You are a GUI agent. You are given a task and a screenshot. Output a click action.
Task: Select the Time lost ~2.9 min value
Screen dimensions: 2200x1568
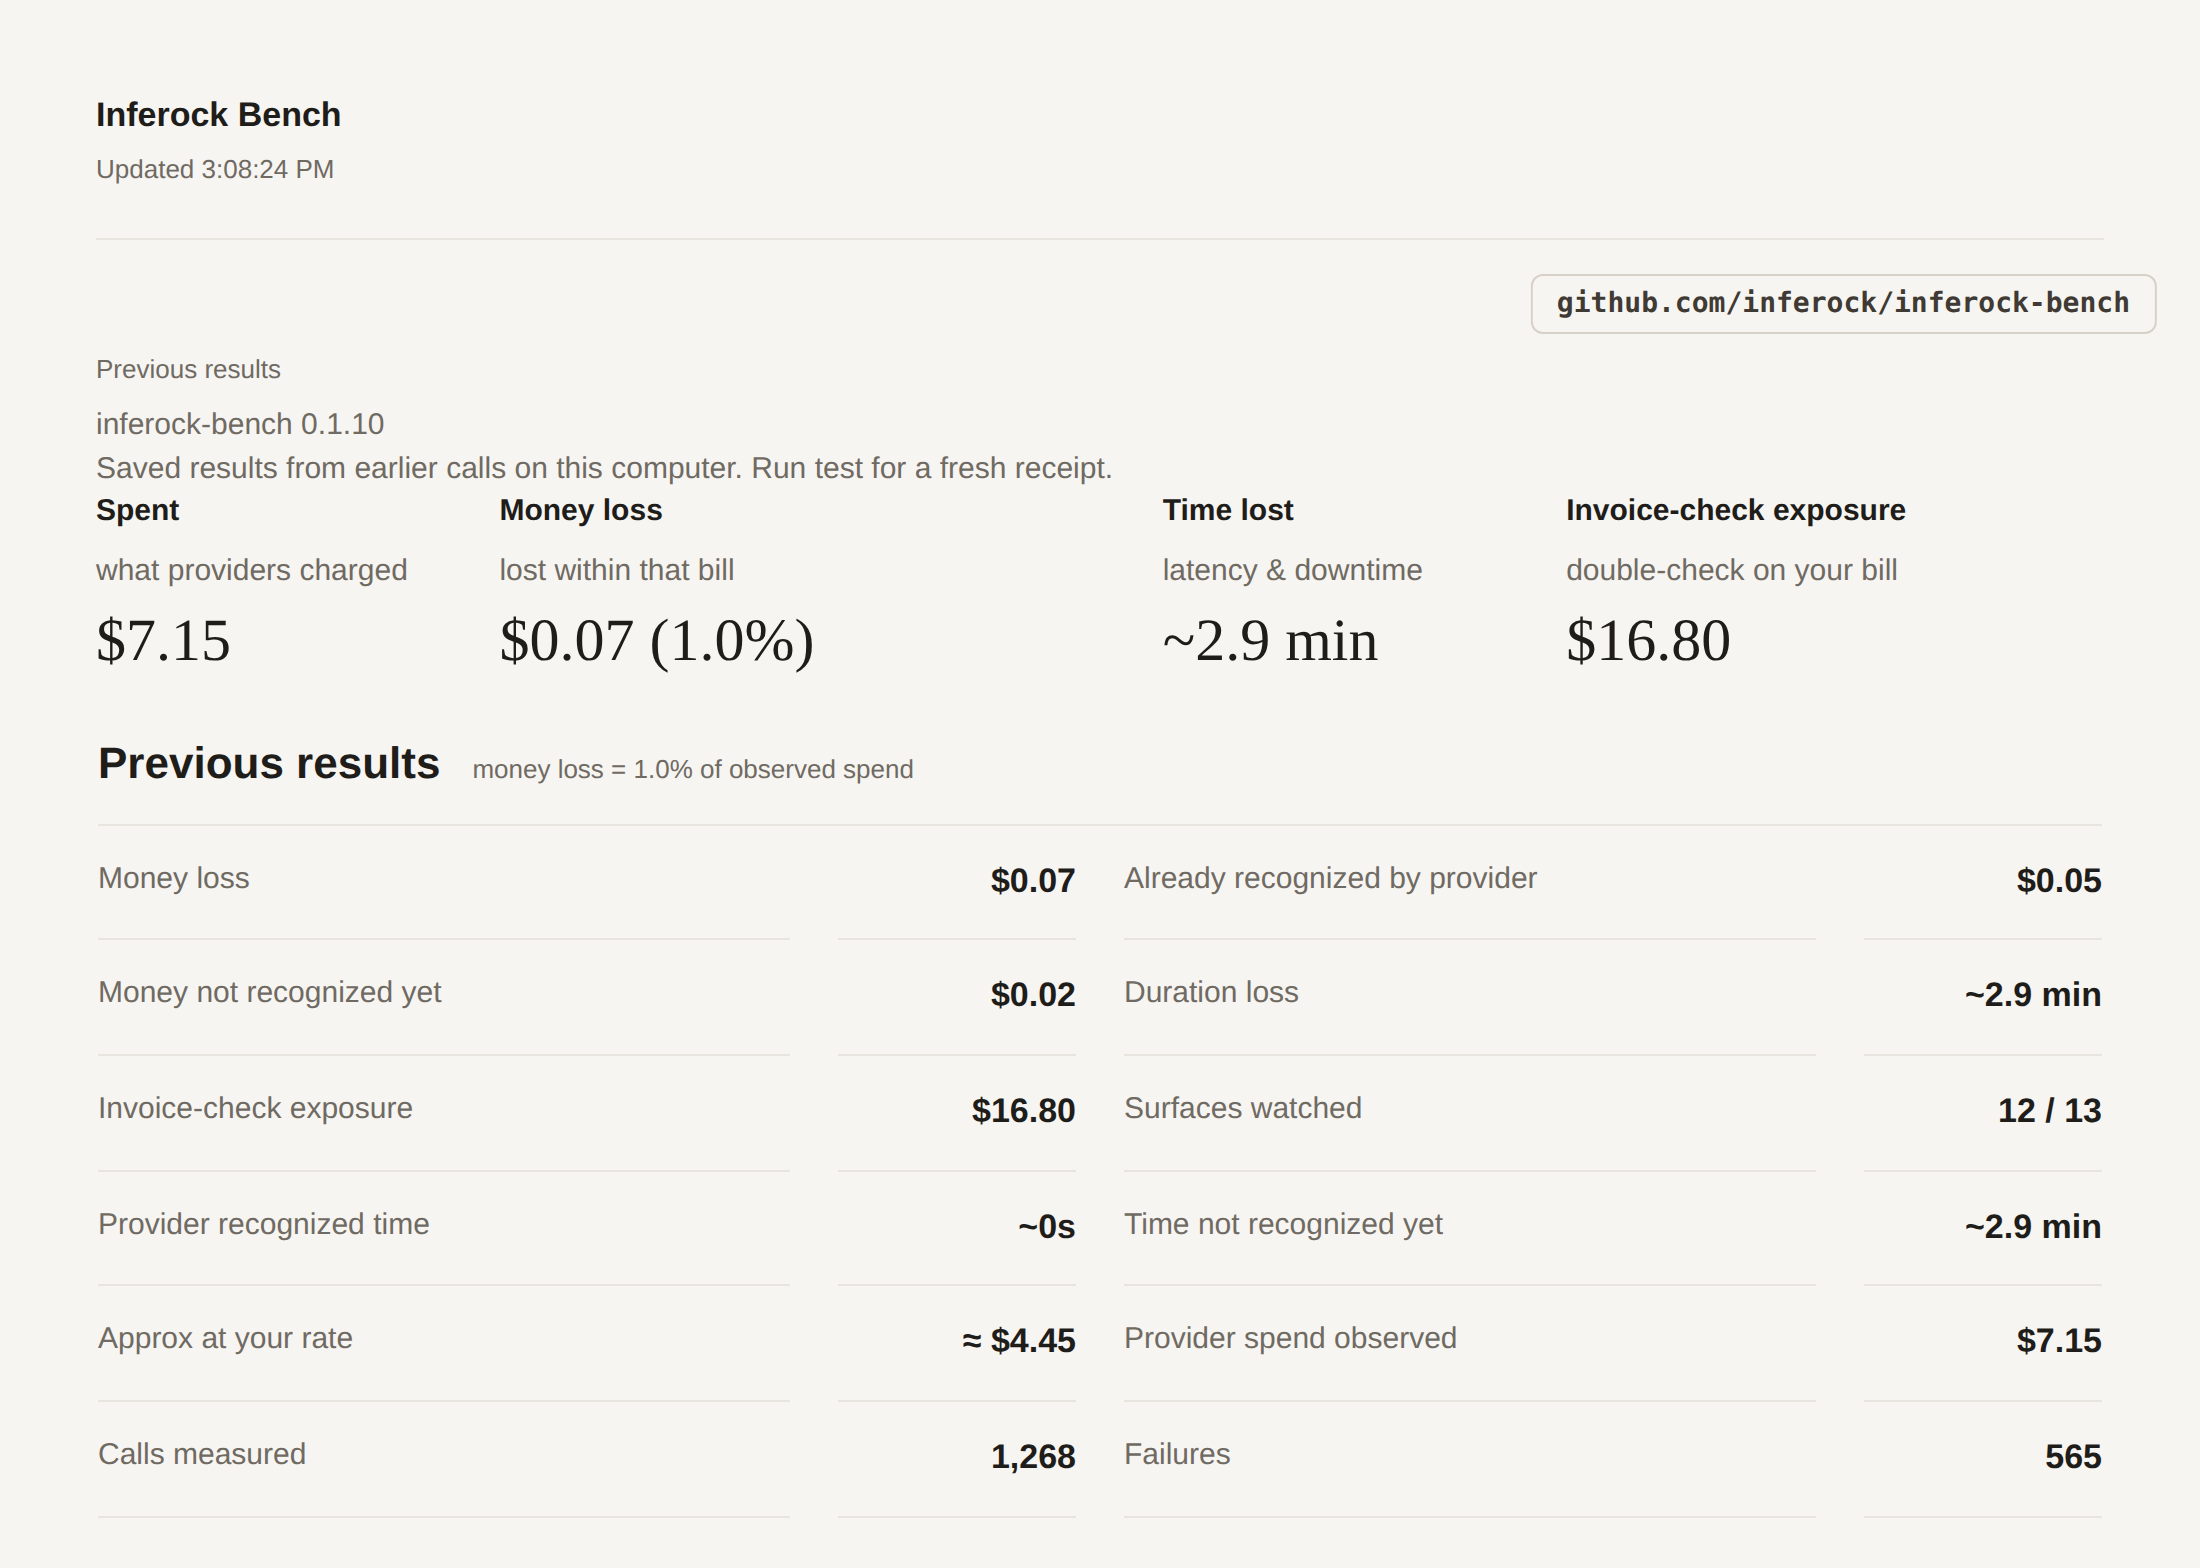point(1270,640)
